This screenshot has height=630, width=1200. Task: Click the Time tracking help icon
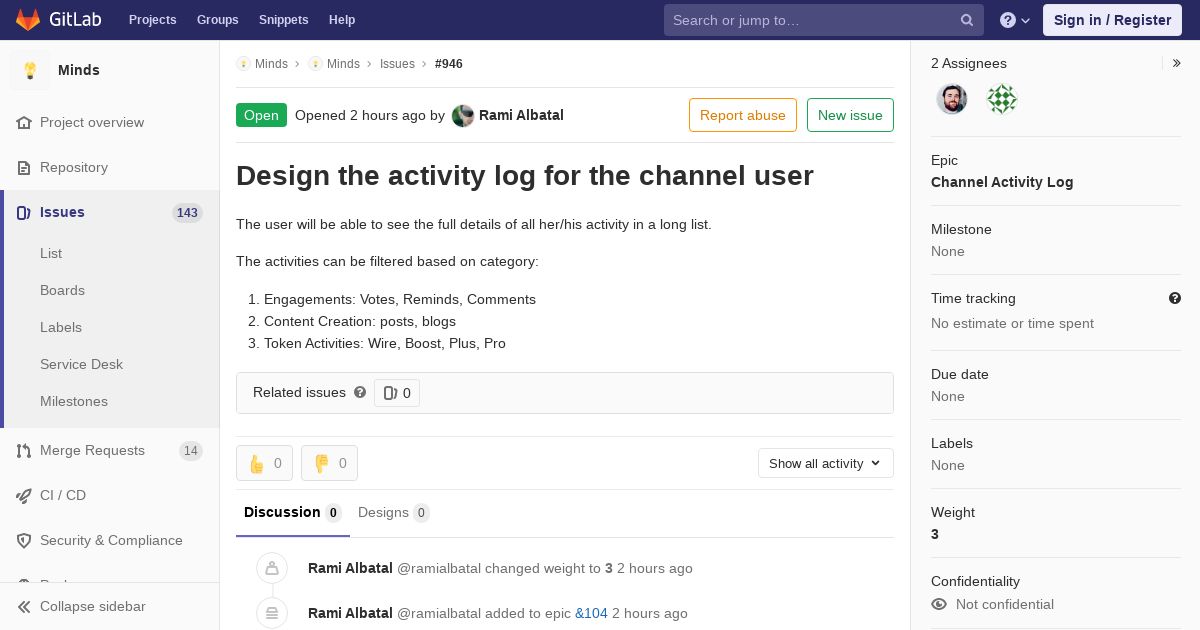point(1175,298)
